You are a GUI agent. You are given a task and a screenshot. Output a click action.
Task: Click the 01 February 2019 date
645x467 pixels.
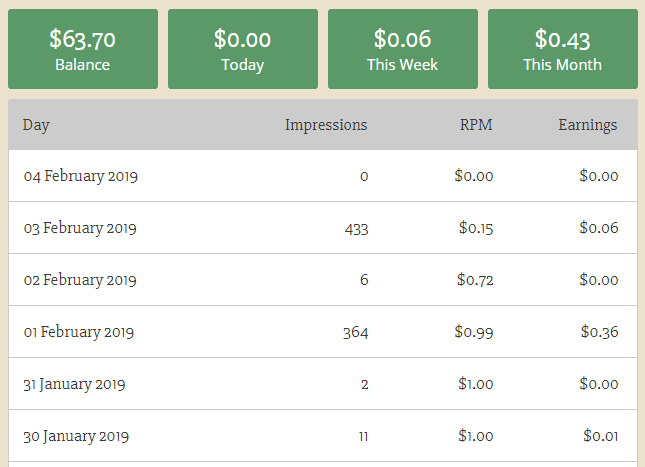[x=79, y=333]
